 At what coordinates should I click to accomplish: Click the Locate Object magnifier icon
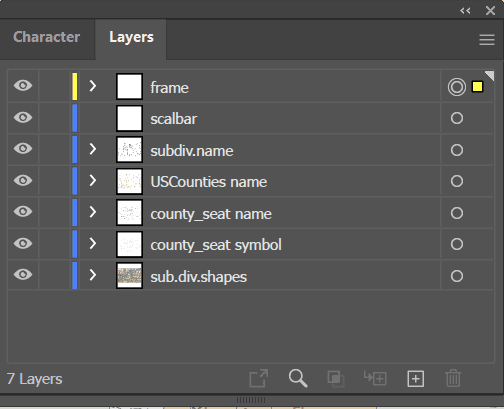tap(298, 378)
